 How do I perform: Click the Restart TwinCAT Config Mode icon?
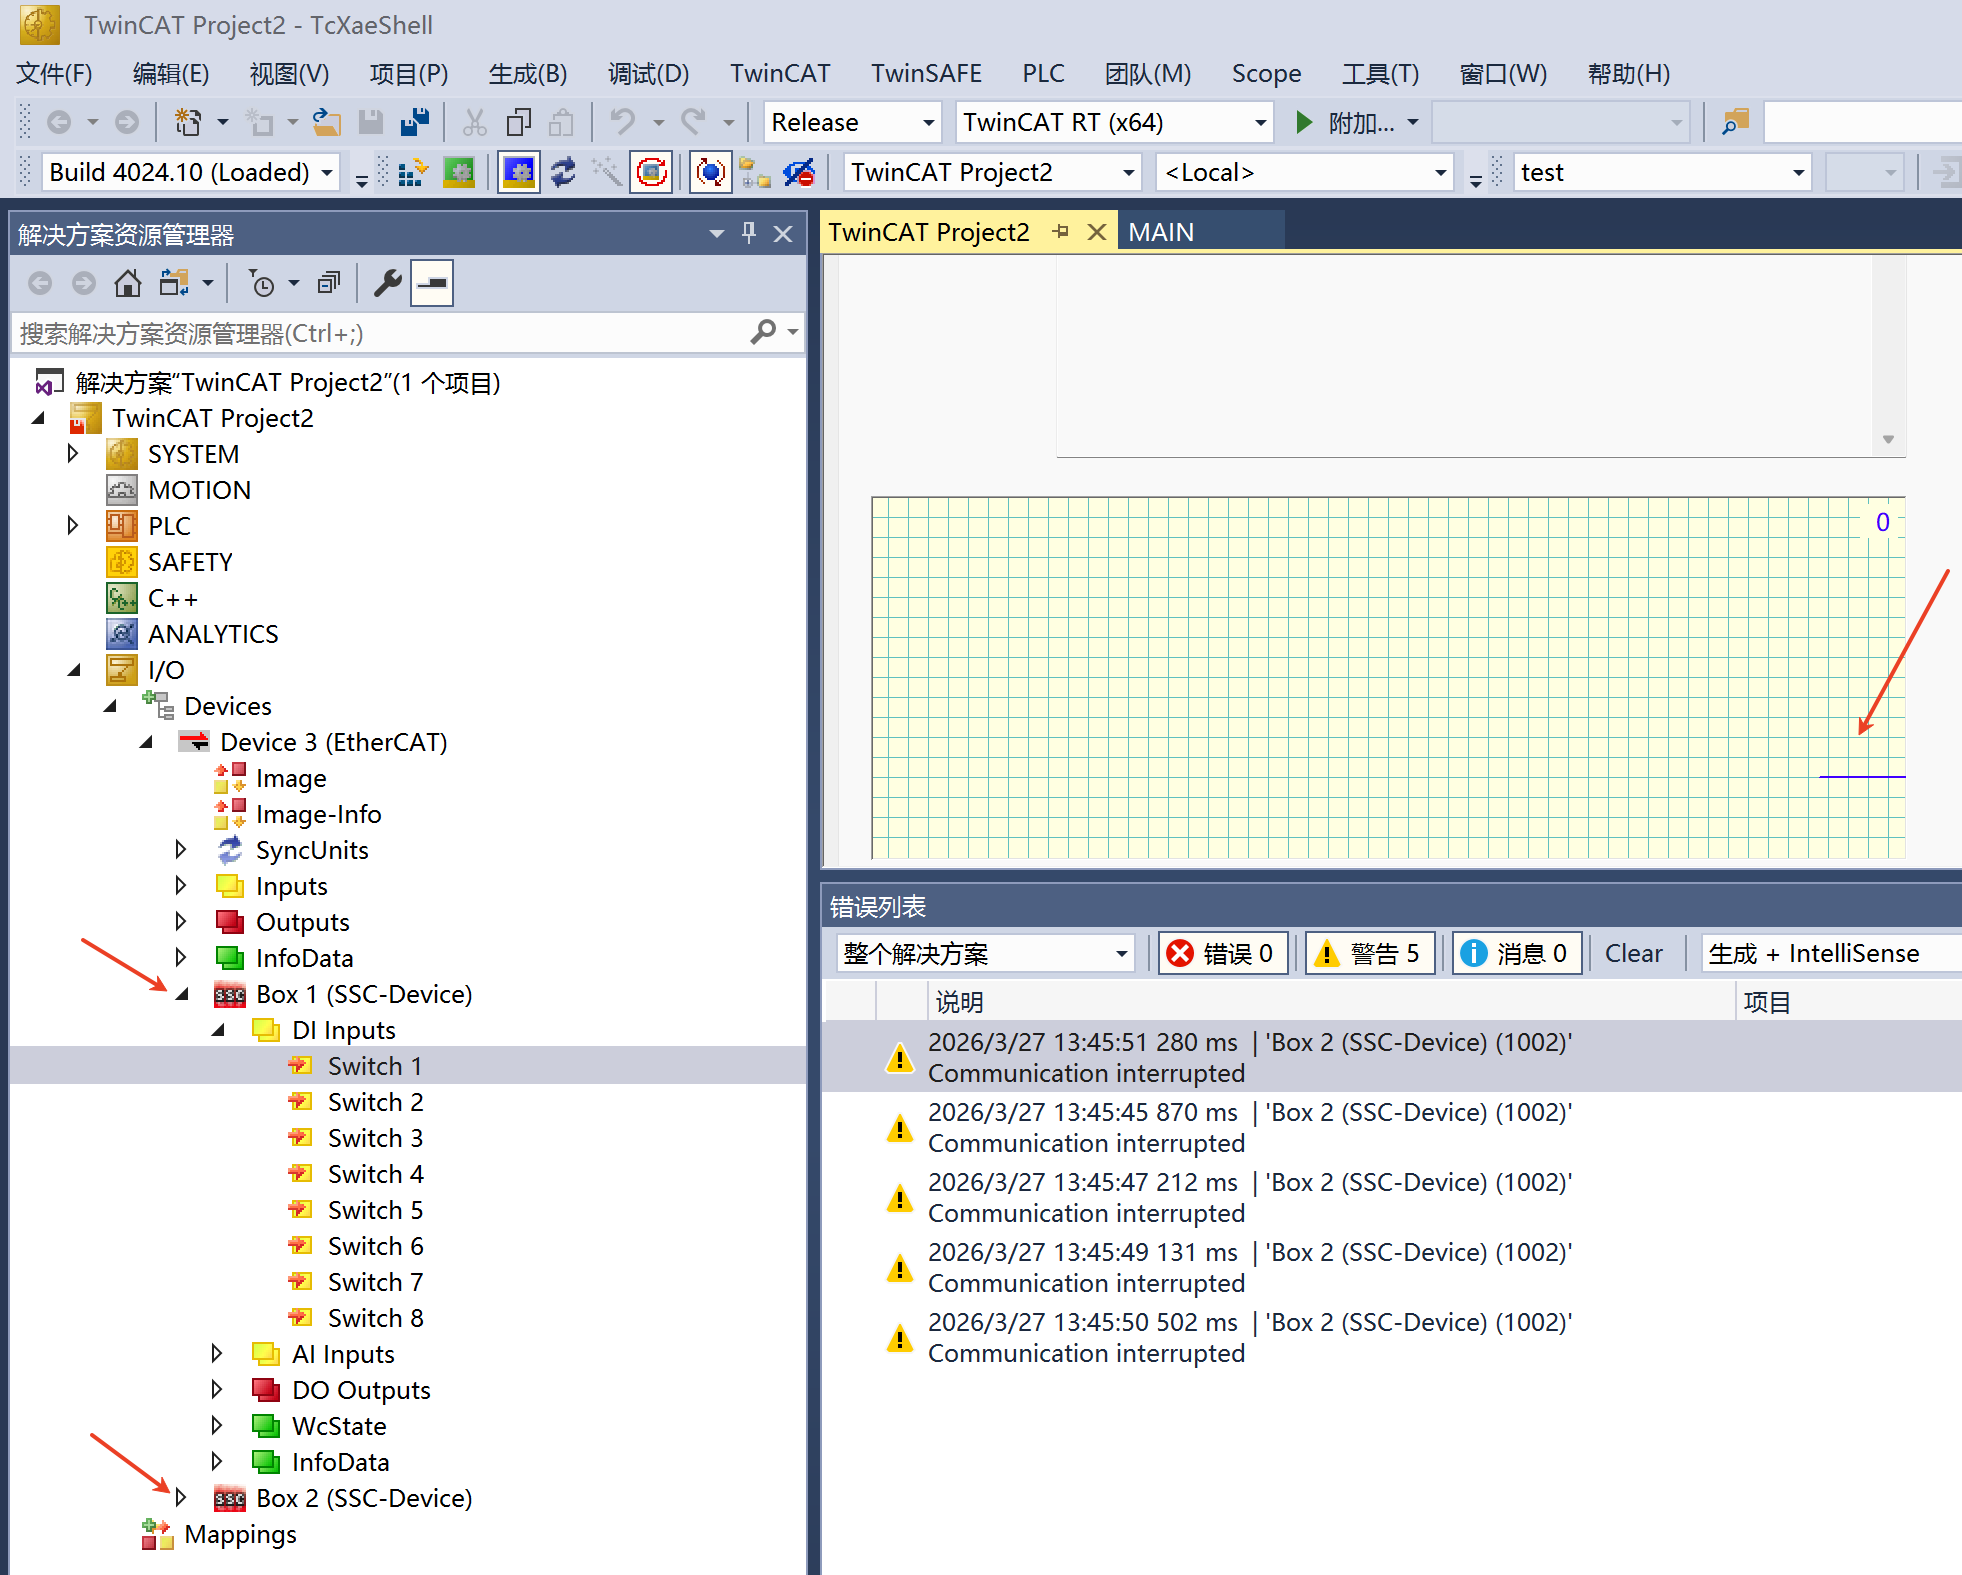[x=519, y=172]
